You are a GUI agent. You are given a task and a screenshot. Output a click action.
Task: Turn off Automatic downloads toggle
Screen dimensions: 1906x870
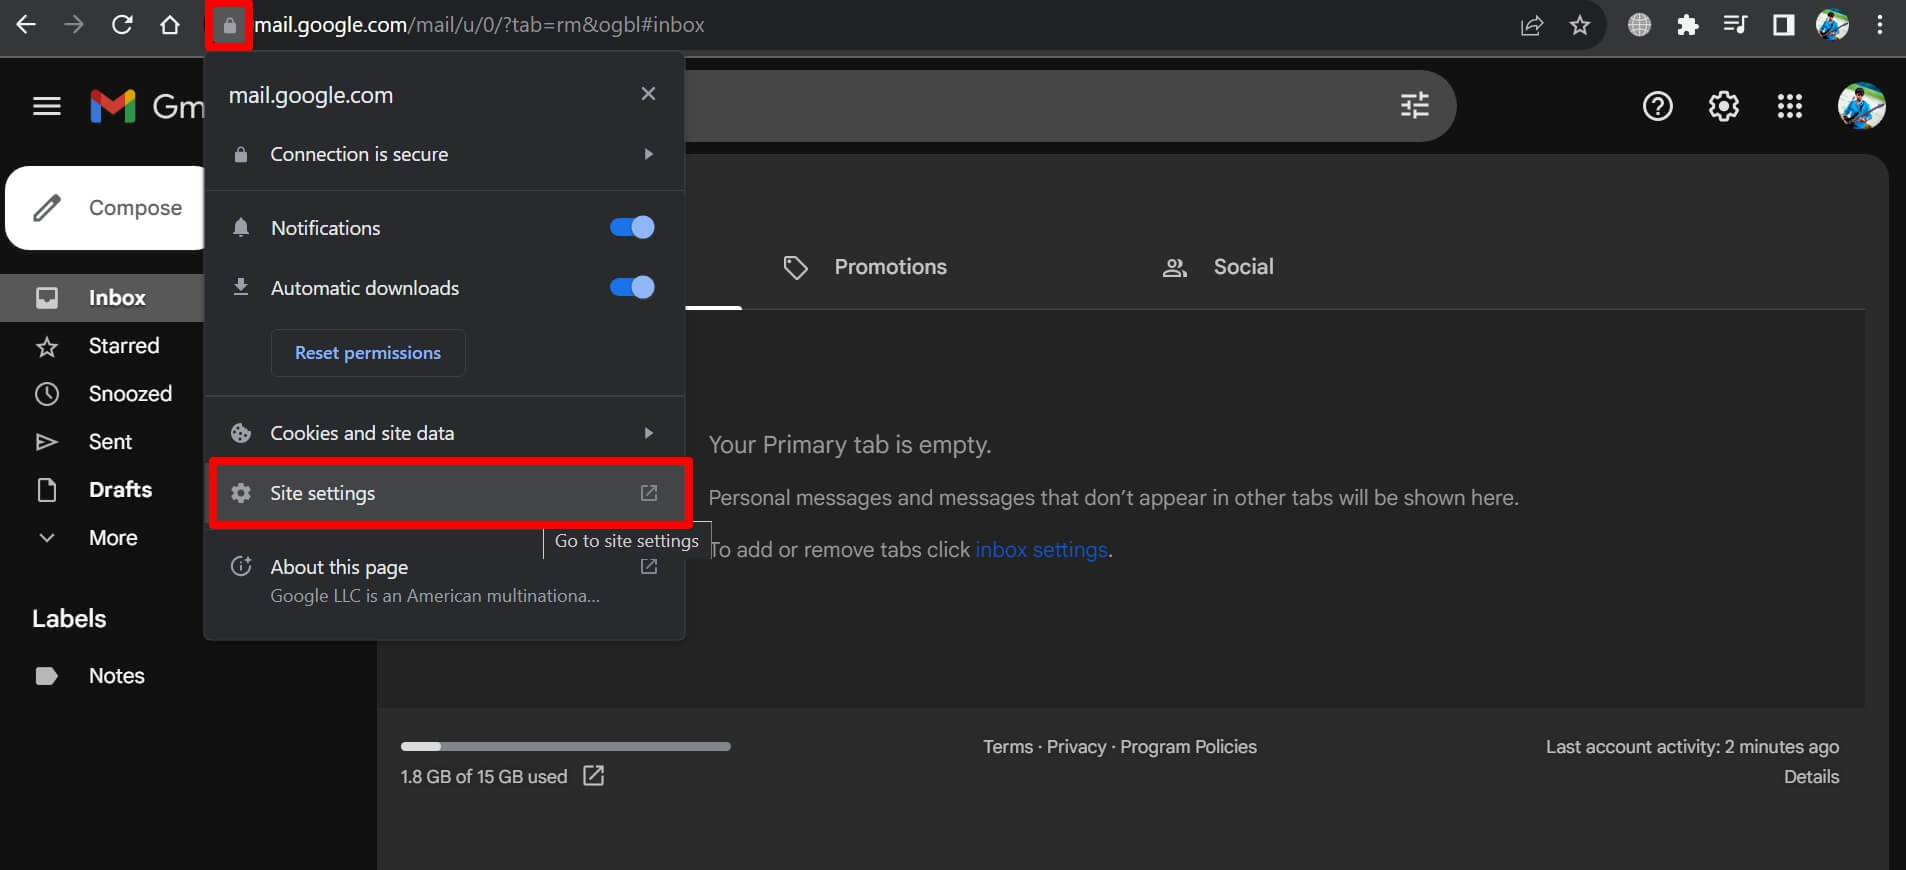(x=632, y=288)
